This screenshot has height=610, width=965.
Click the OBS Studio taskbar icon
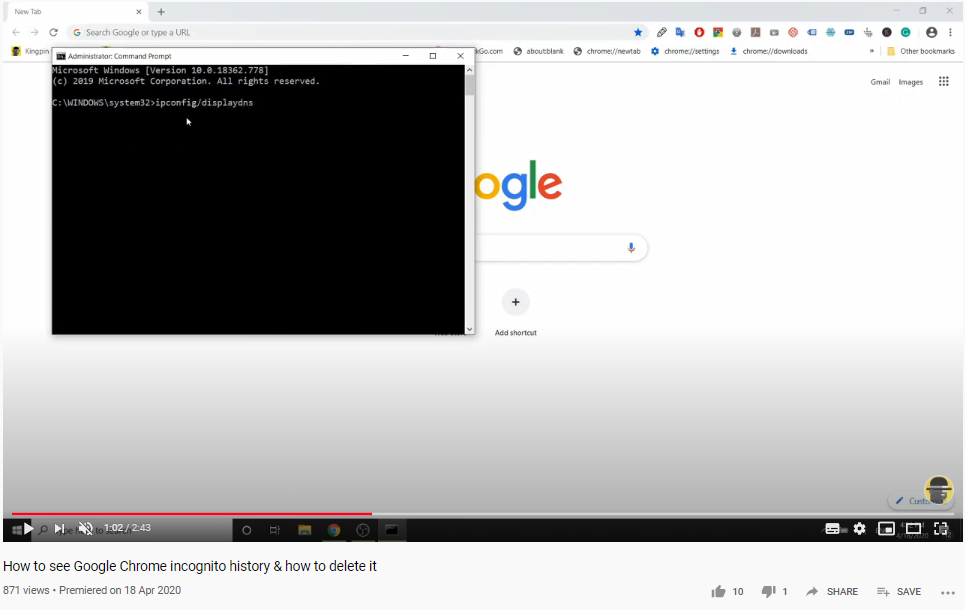tap(362, 530)
